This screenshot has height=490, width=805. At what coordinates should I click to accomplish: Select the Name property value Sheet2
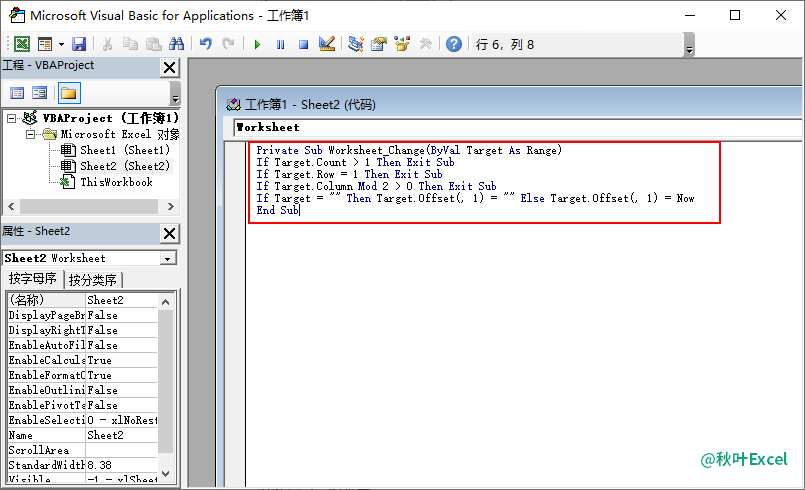click(x=121, y=435)
